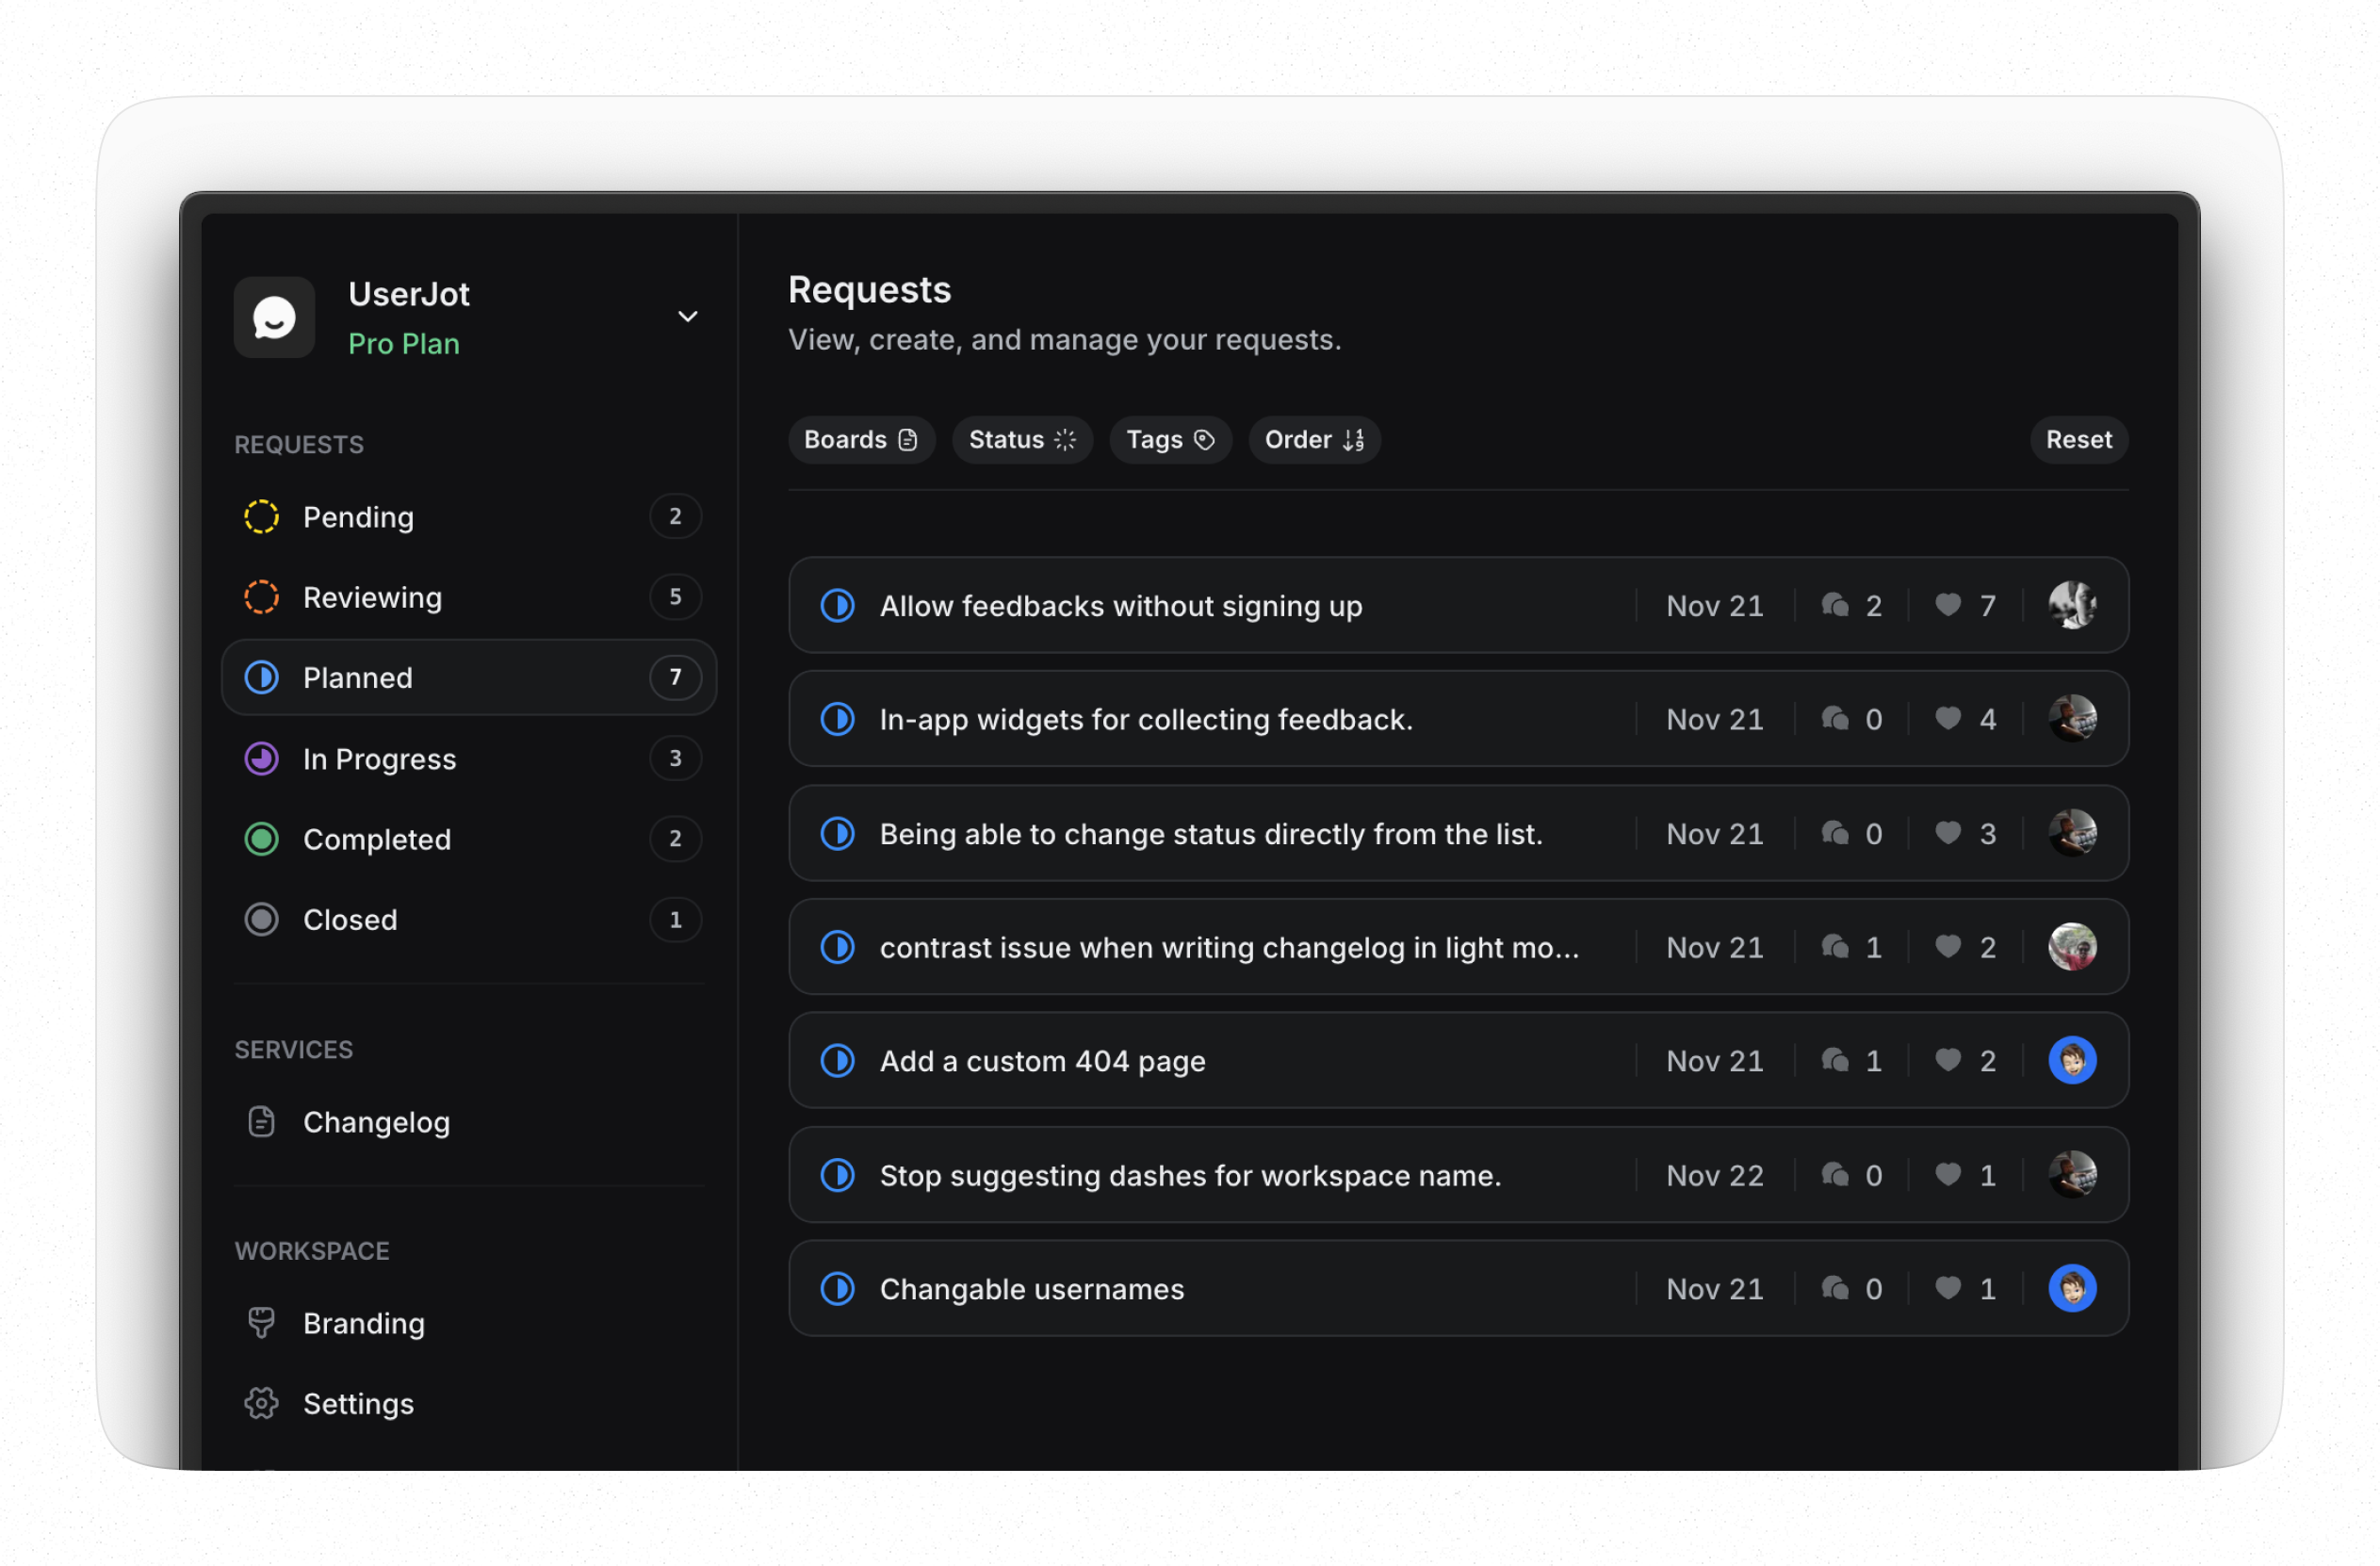The image size is (2380, 1566).
Task: Expand the UserJot workspace switcher chevron
Action: [x=687, y=316]
